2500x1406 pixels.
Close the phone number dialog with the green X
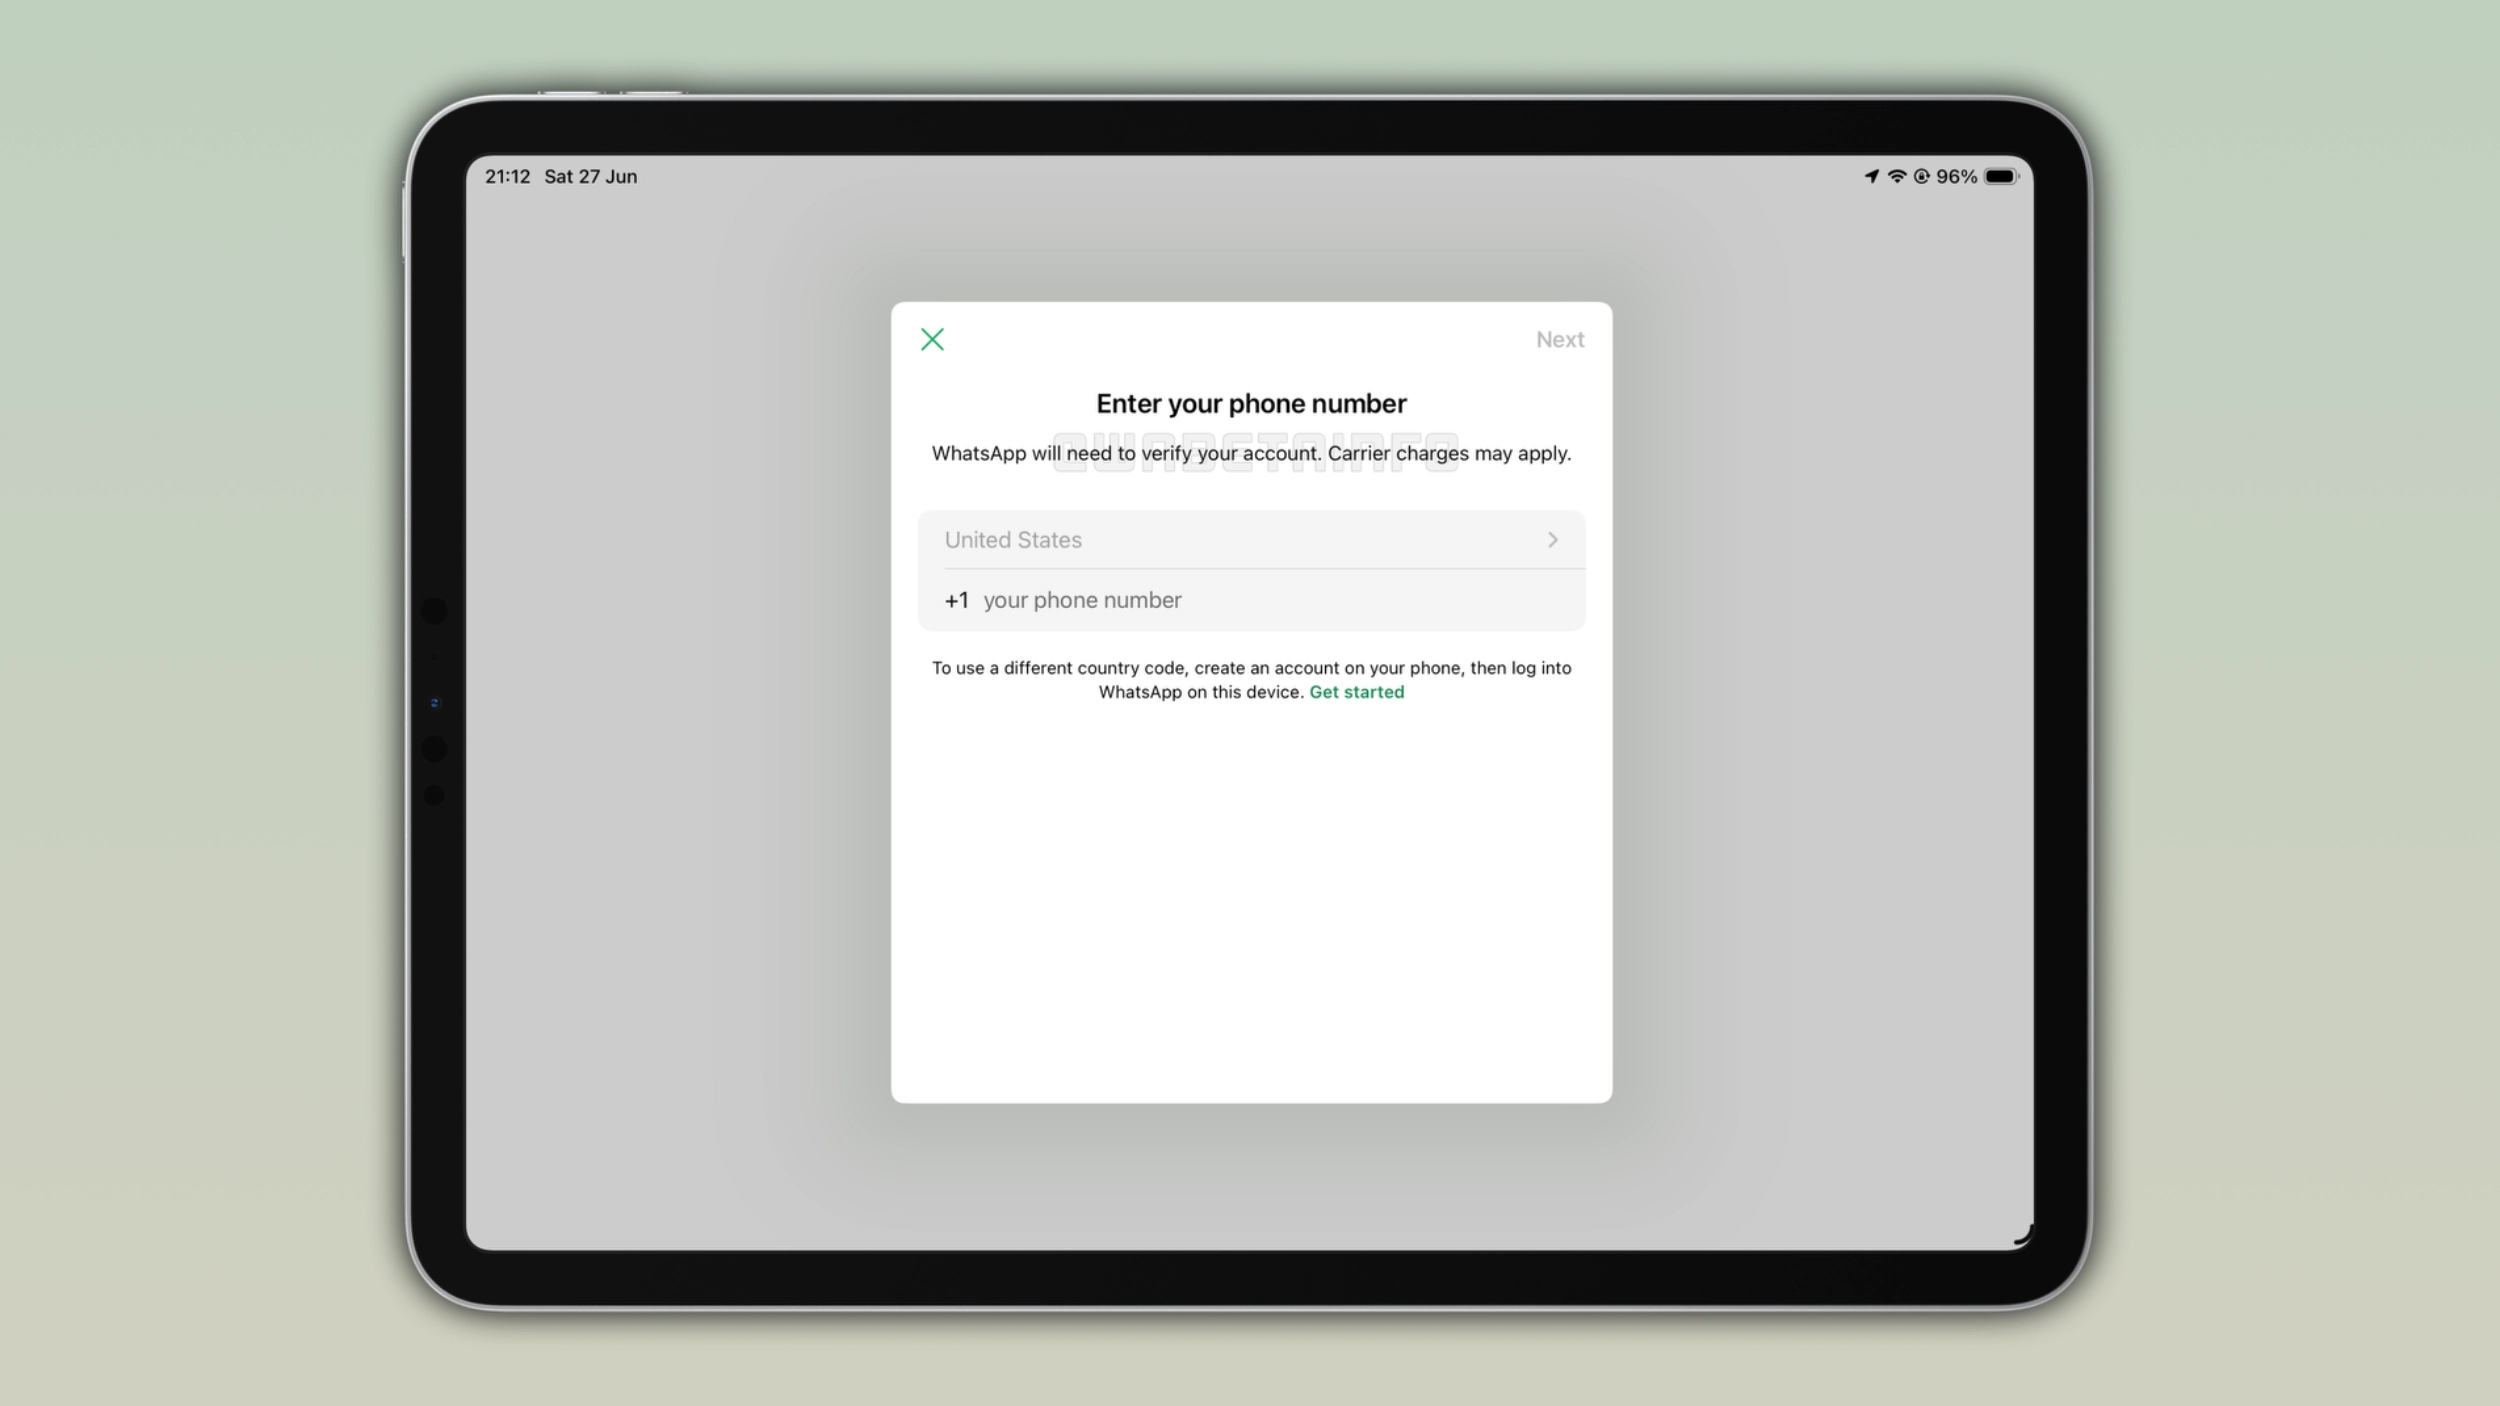point(932,340)
